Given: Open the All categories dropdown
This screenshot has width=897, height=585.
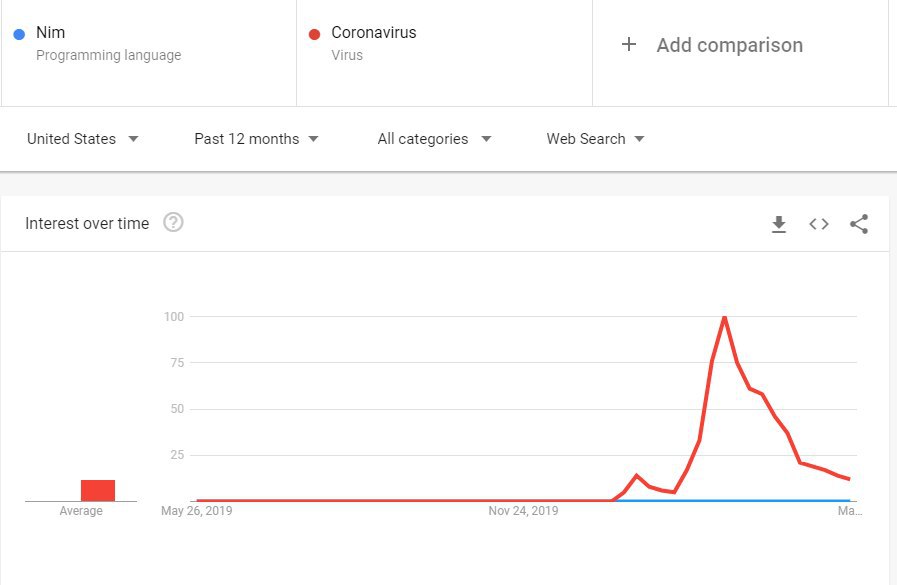Looking at the screenshot, I should pyautogui.click(x=434, y=139).
